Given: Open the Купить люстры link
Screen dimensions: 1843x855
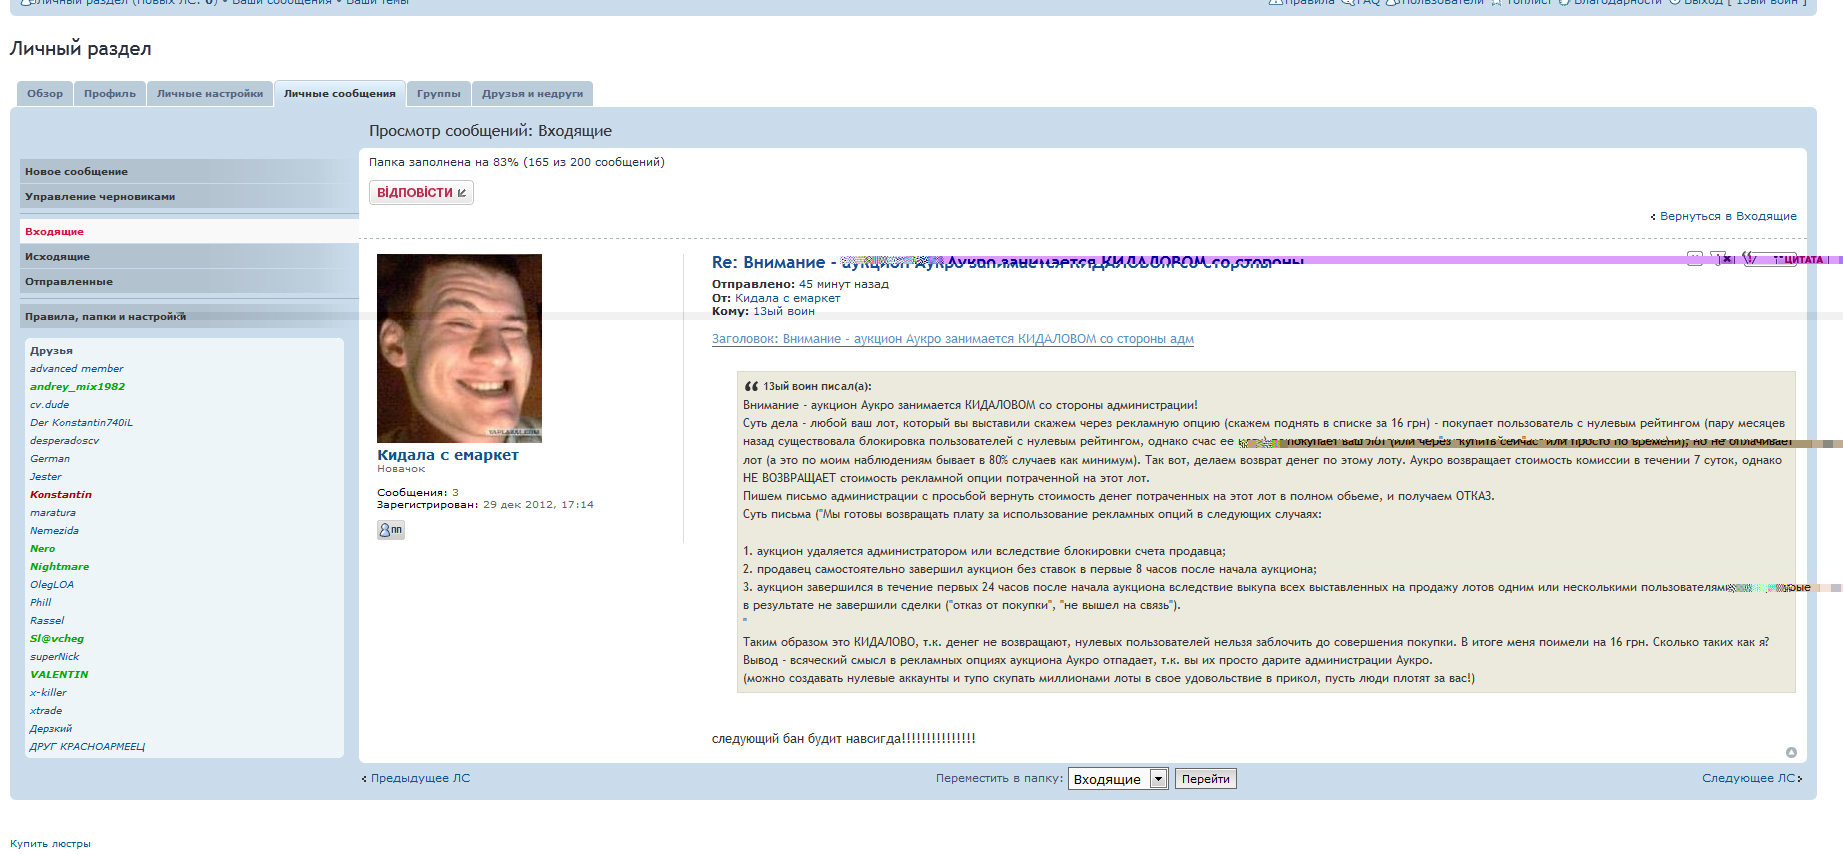Looking at the screenshot, I should [50, 844].
